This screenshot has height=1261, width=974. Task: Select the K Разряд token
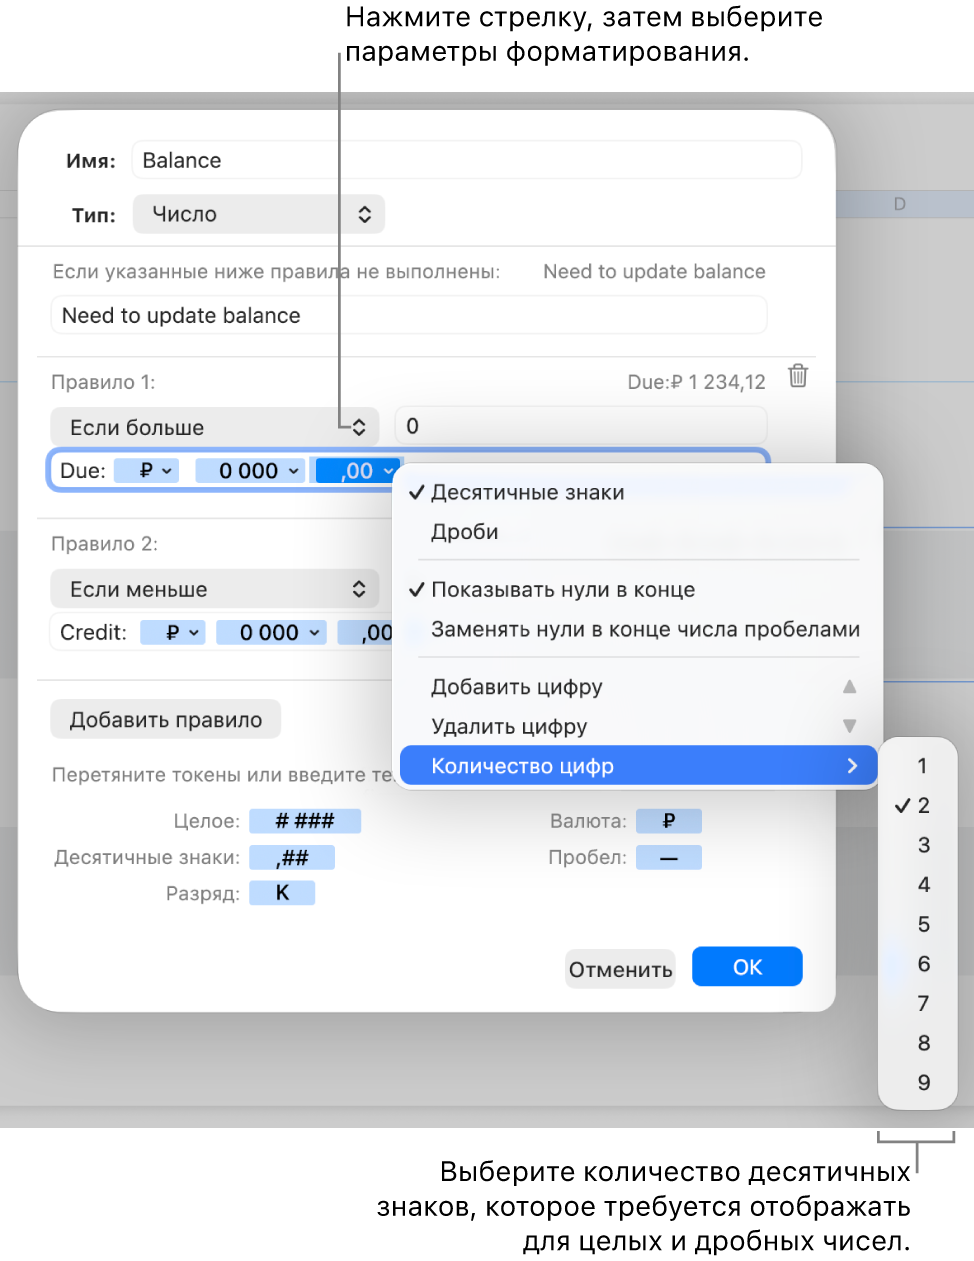coord(282,893)
